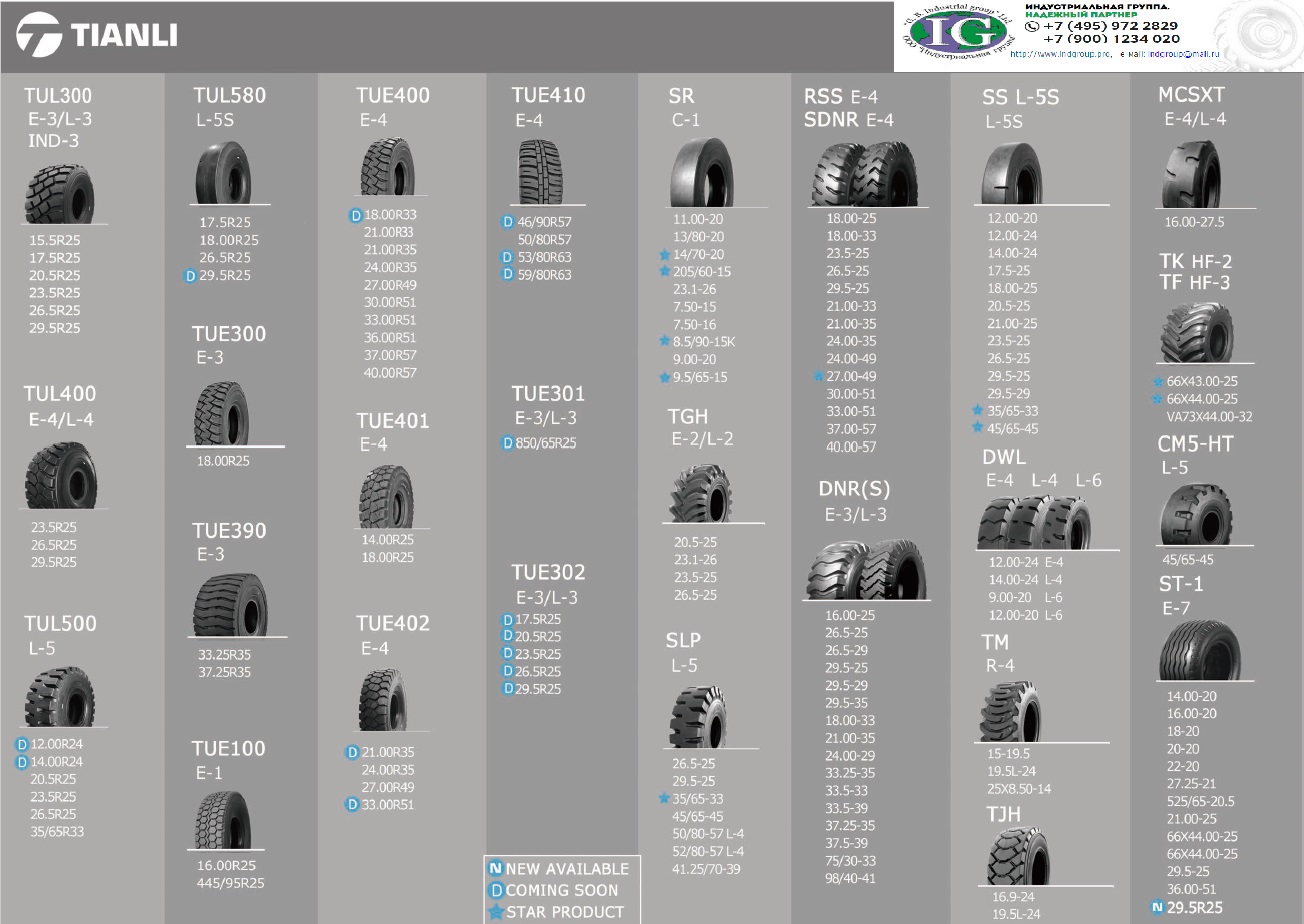Screen dimensions: 1304x924
Task: Select size 25X8.50-14 under TM
Action: coord(1019,789)
